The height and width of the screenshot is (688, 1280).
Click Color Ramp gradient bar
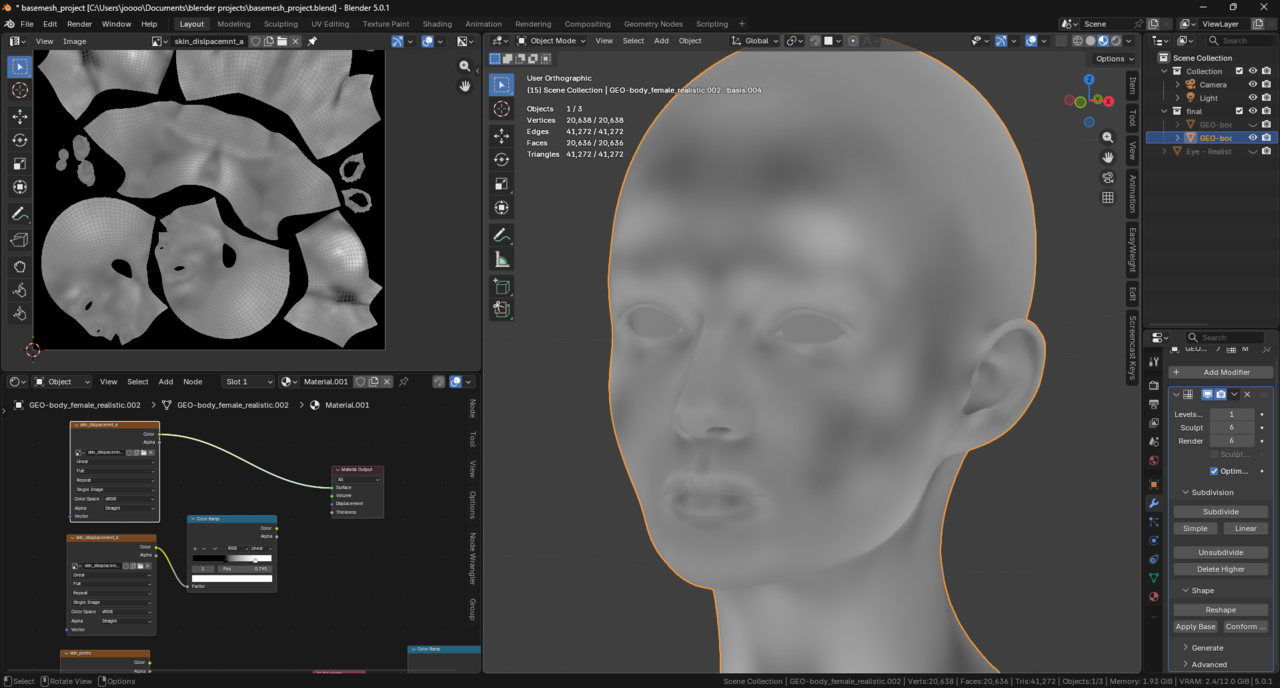click(232, 559)
